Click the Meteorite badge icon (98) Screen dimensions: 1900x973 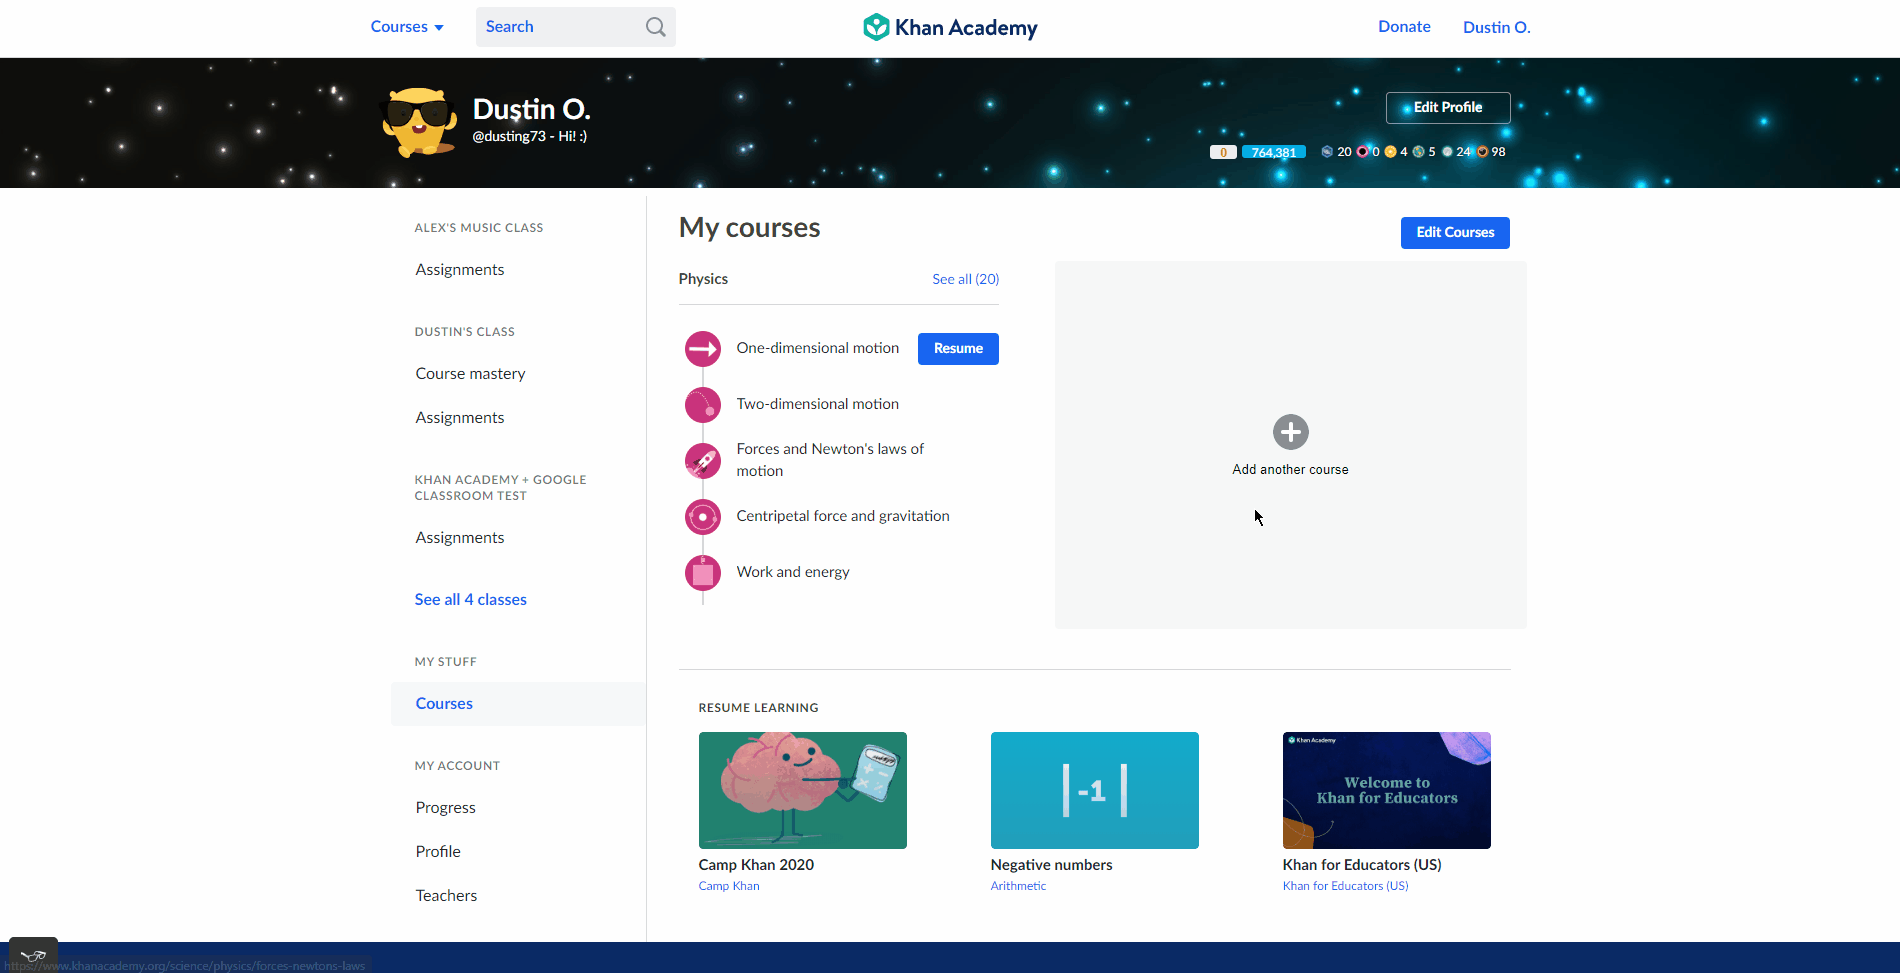click(1483, 152)
